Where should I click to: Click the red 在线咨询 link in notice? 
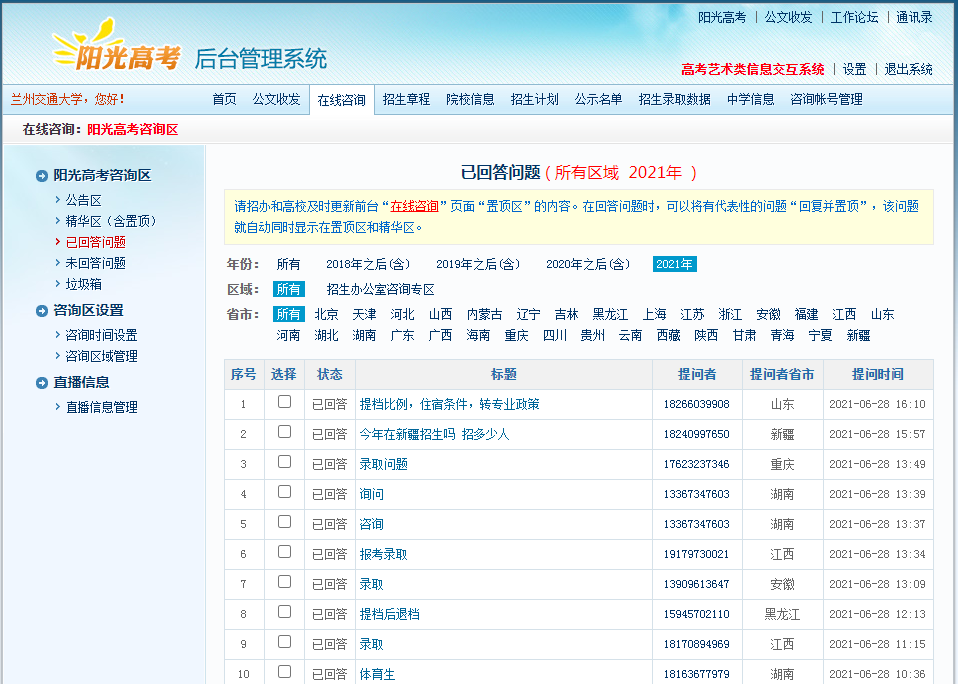pos(414,206)
